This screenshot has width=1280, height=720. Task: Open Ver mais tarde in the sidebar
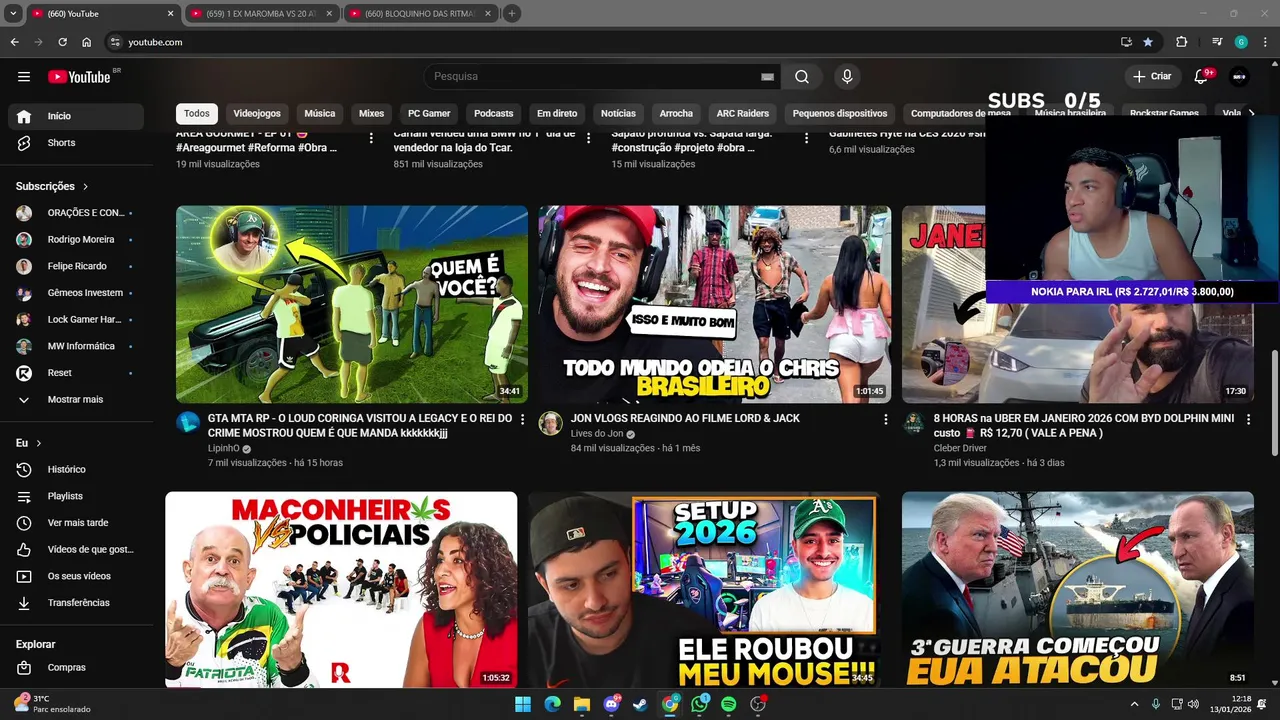(x=76, y=523)
